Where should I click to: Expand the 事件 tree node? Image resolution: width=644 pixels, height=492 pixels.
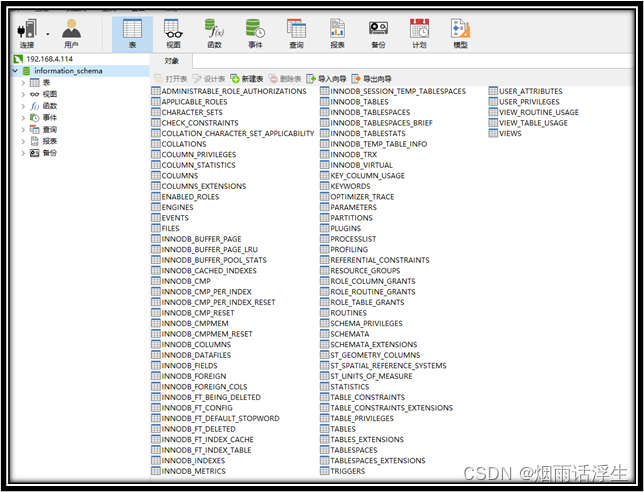pyautogui.click(x=23, y=118)
